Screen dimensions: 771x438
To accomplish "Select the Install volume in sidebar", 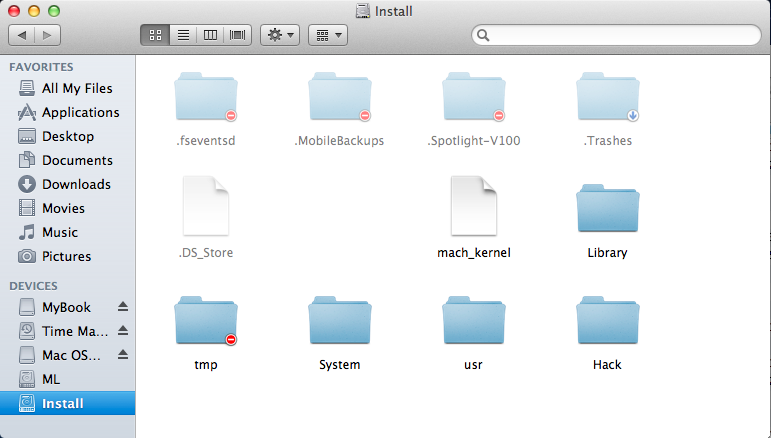I will click(67, 403).
